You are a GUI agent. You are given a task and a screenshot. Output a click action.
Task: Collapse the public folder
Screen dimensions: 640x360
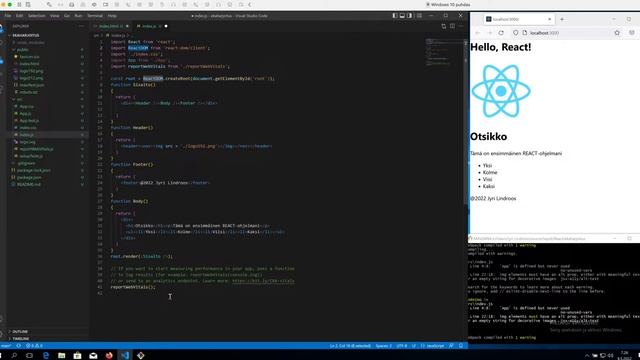pos(22,50)
